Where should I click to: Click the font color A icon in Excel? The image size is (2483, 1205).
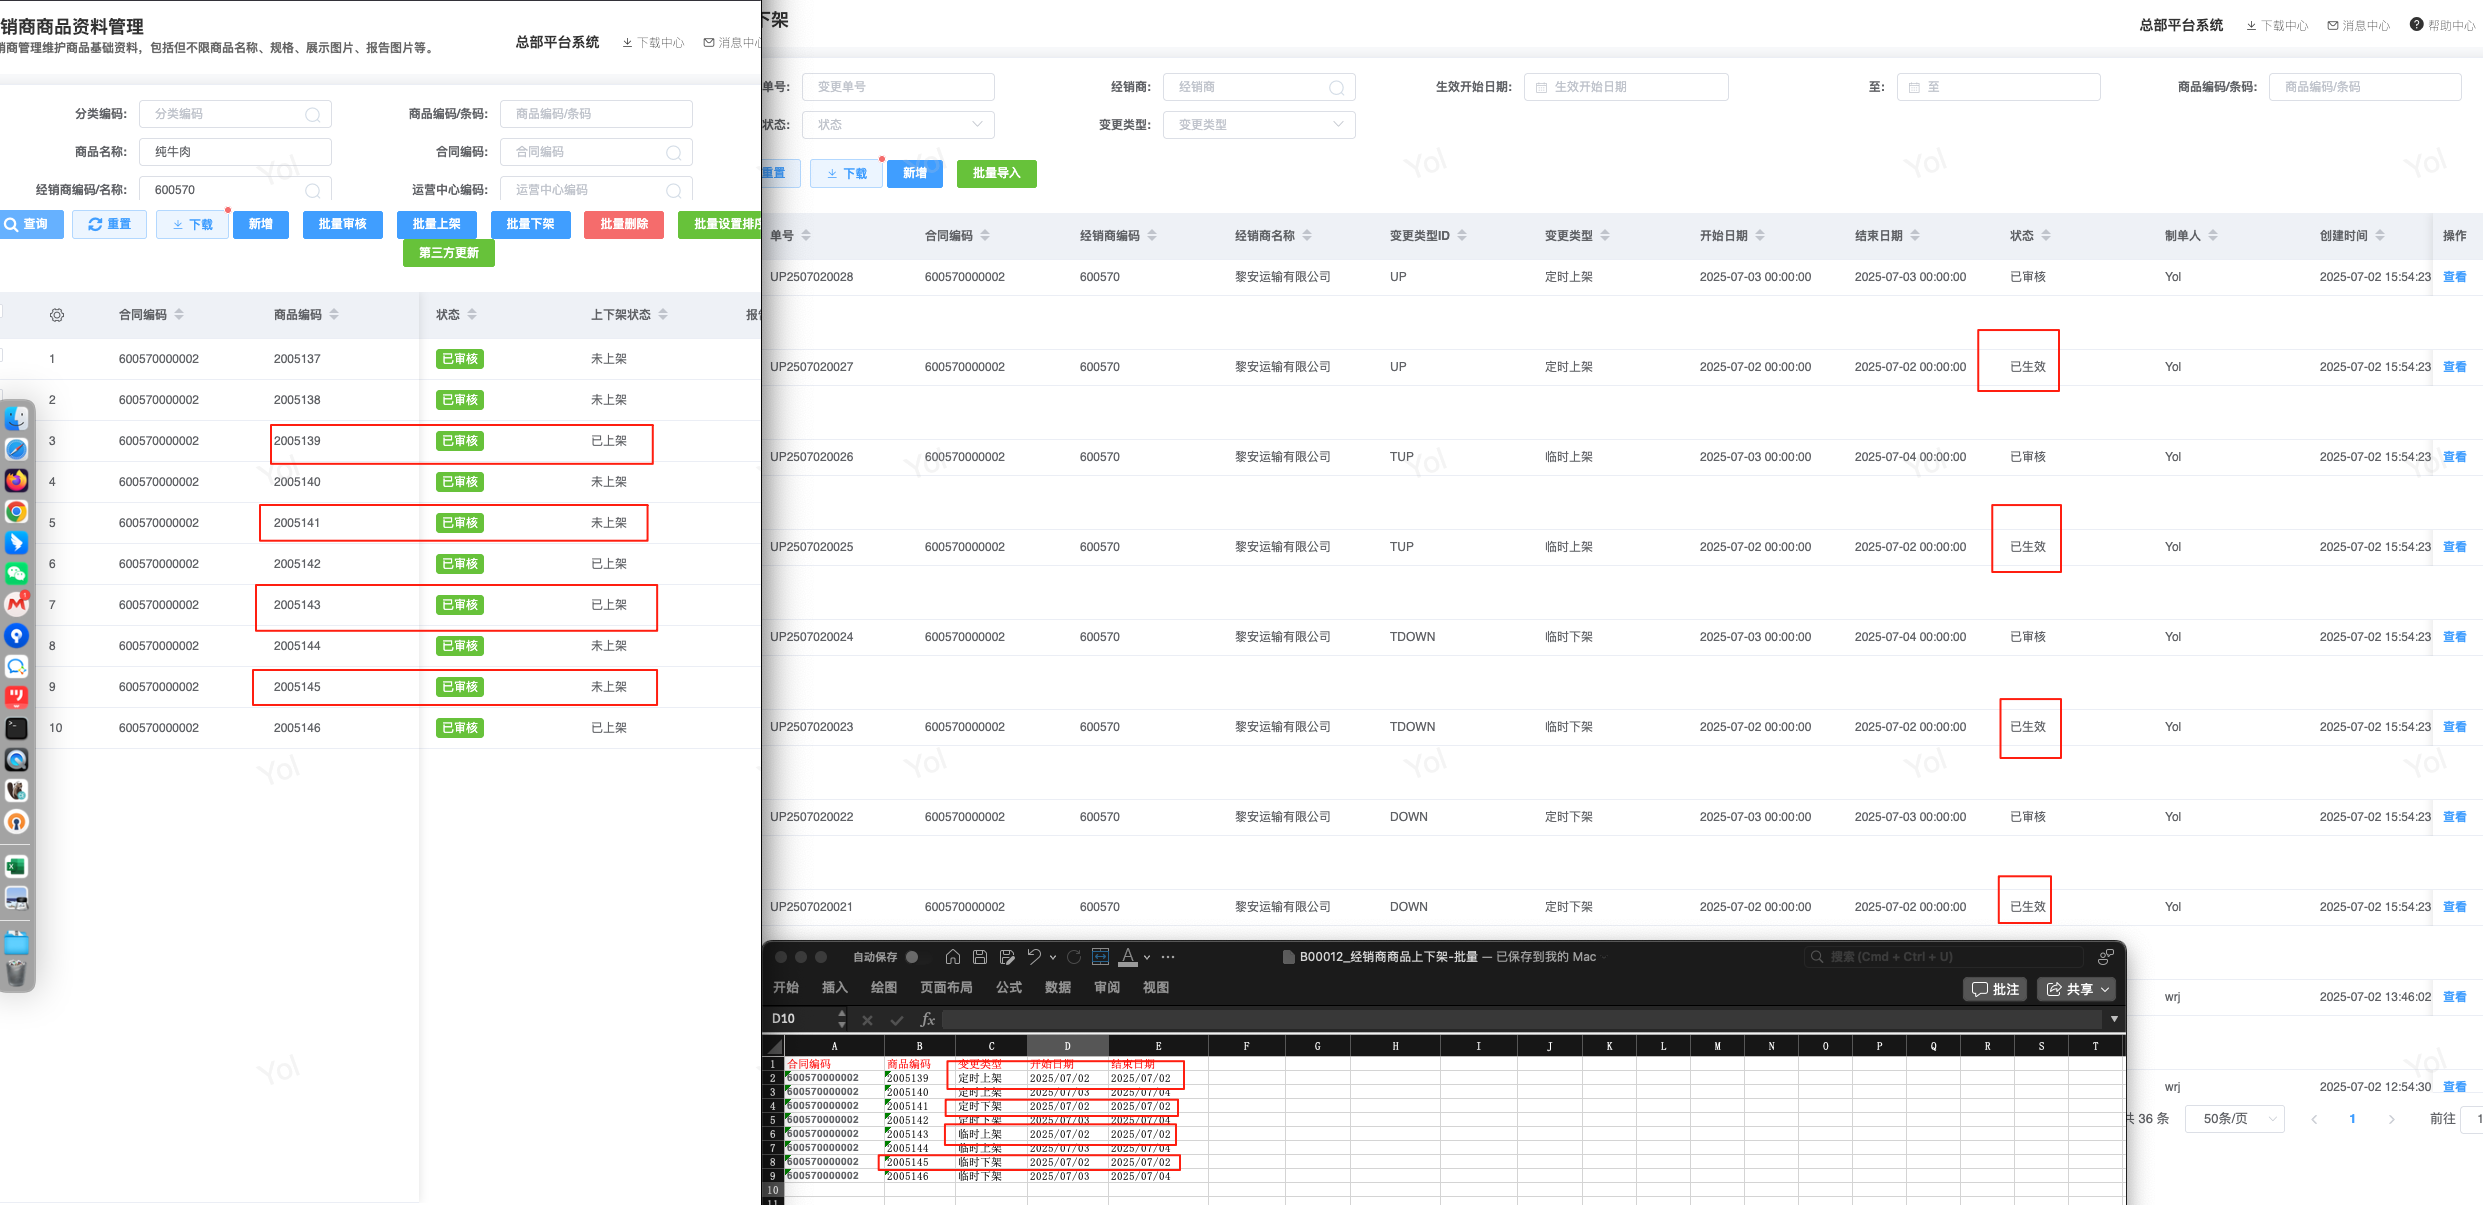coord(1128,957)
